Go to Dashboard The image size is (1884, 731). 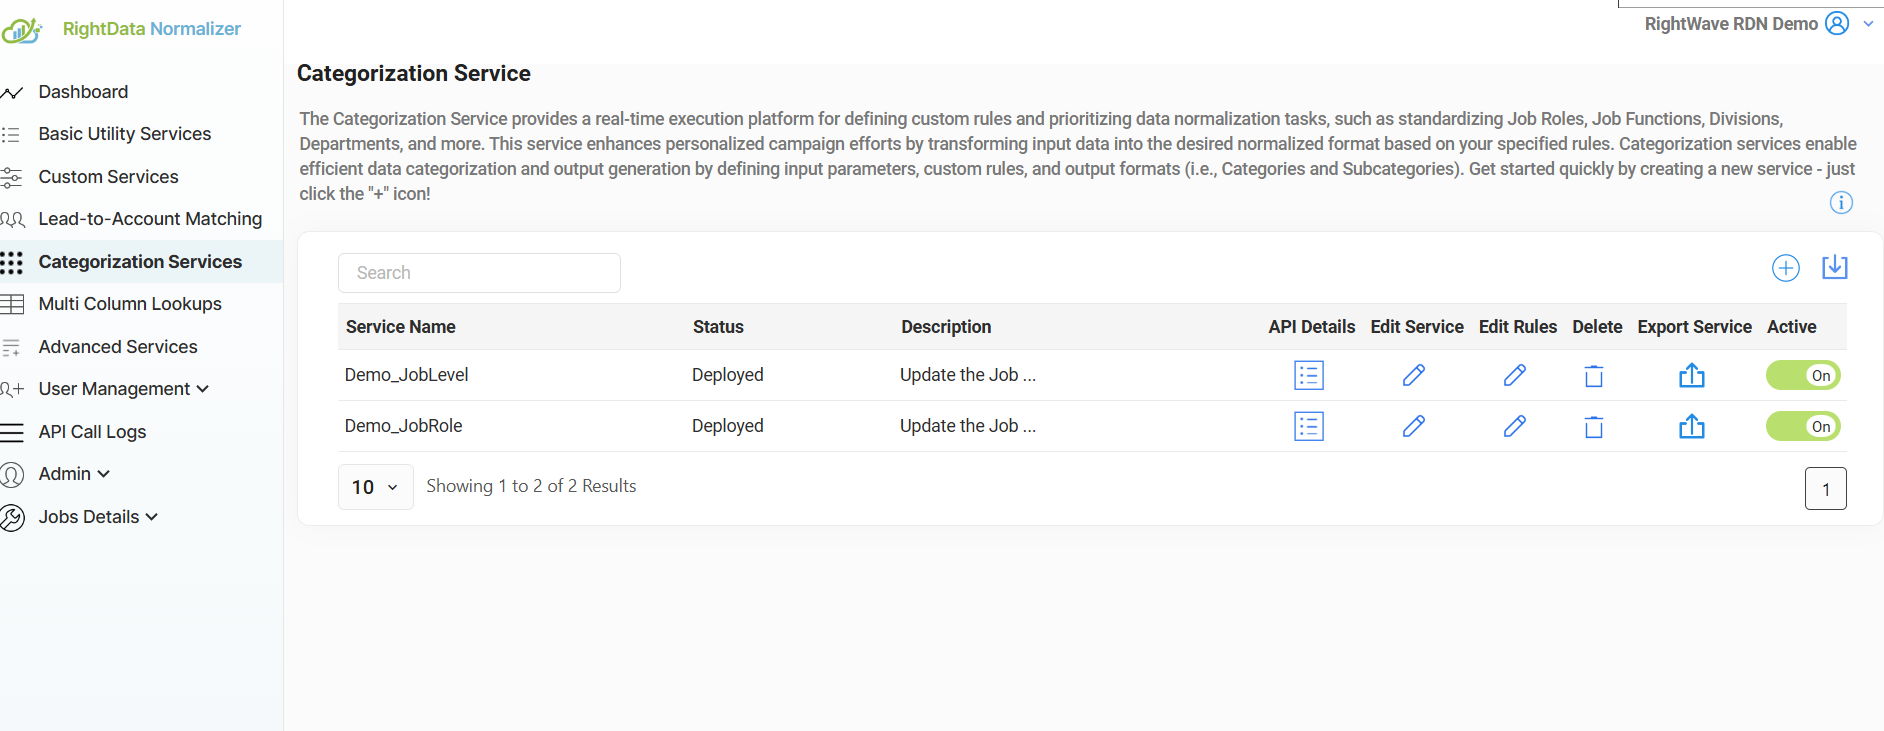(x=83, y=92)
